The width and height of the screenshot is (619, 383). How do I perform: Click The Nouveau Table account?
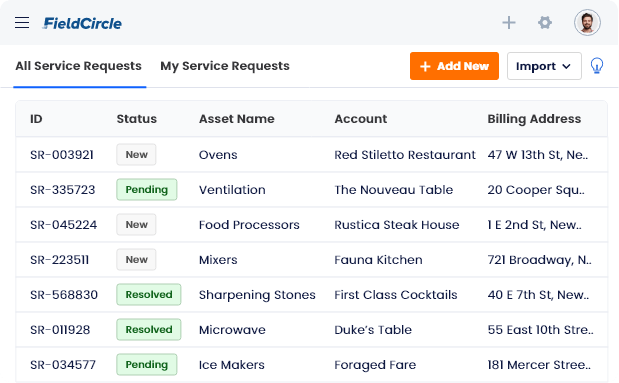click(x=394, y=190)
